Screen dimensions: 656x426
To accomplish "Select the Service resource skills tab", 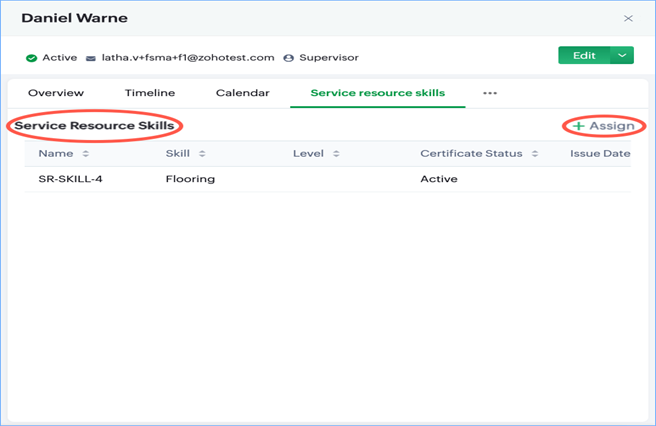I will pyautogui.click(x=377, y=93).
